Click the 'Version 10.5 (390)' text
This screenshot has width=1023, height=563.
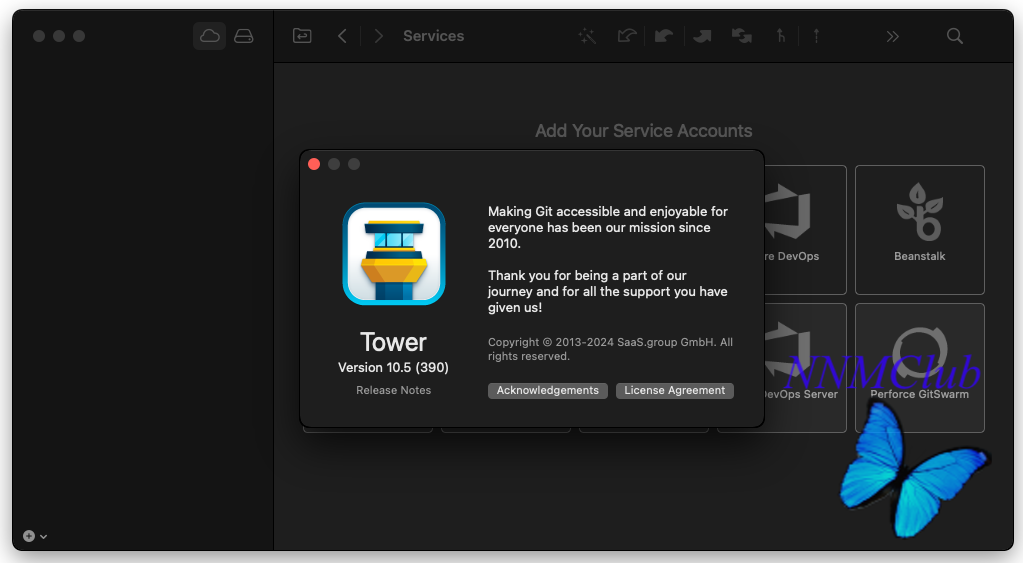pos(393,367)
